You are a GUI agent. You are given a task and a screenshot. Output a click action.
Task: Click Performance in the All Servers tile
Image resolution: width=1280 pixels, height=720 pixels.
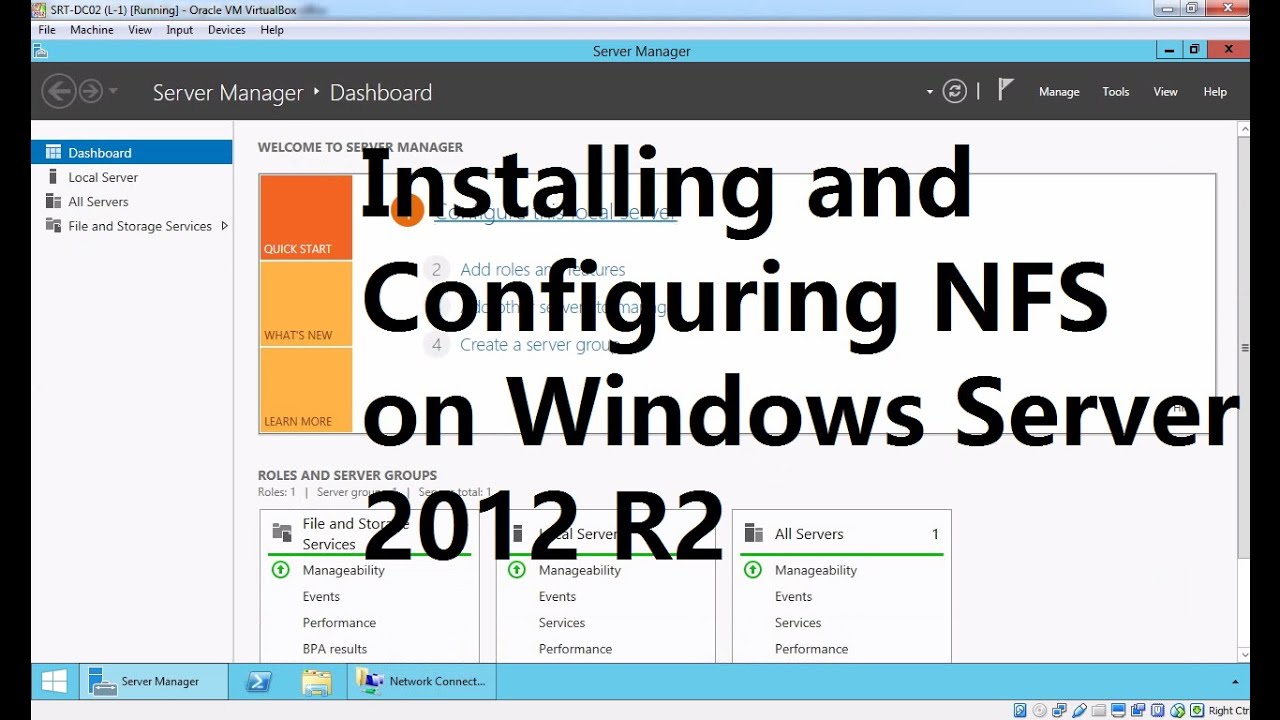click(811, 649)
